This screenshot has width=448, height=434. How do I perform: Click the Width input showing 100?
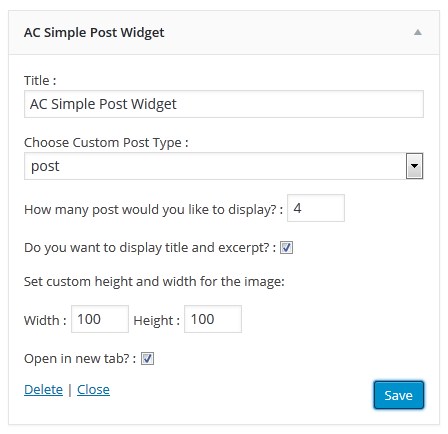pyautogui.click(x=100, y=319)
